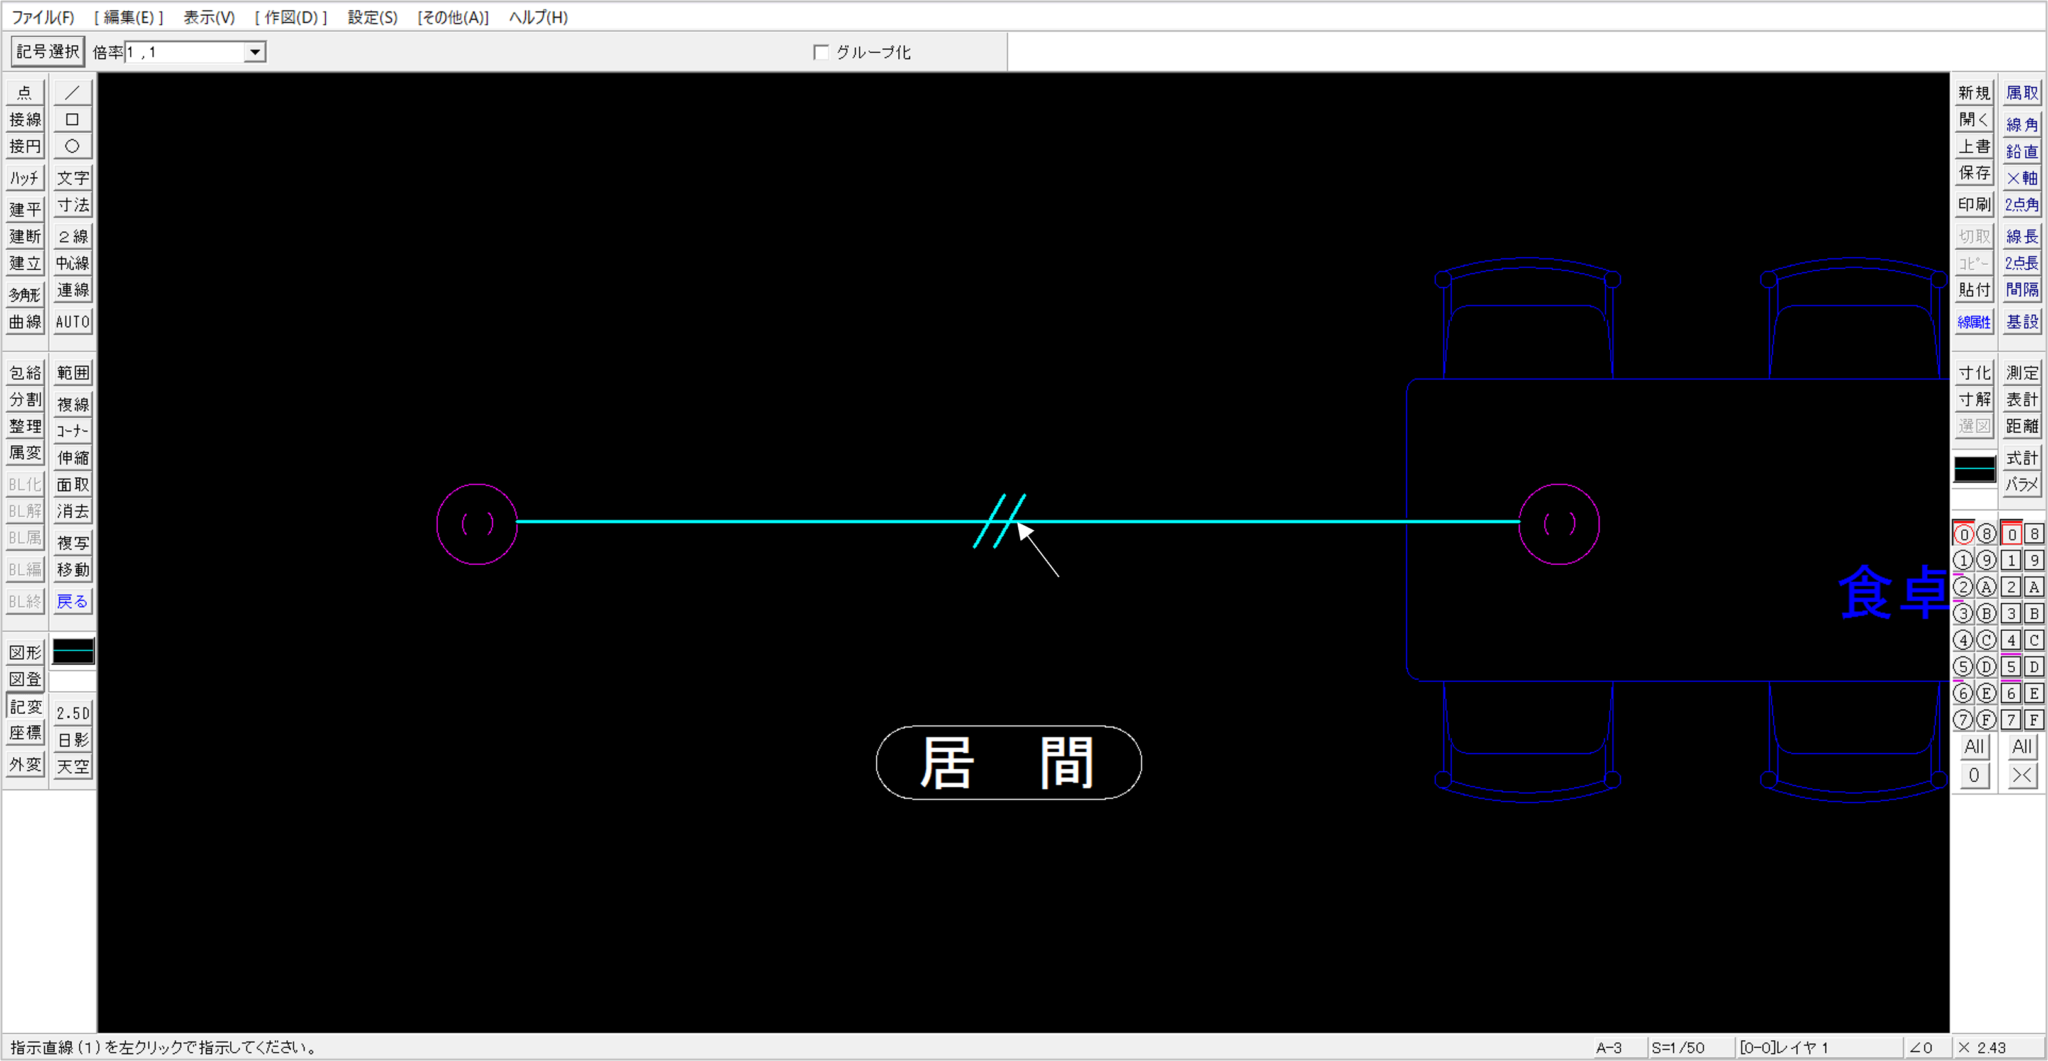Activate the 消去 erase tool
The height and width of the screenshot is (1061, 2048).
72,512
